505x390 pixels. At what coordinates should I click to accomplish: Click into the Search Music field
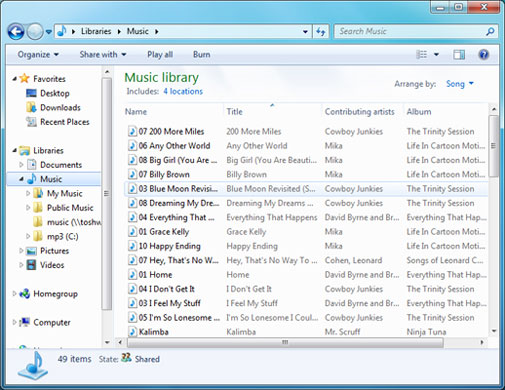point(410,31)
